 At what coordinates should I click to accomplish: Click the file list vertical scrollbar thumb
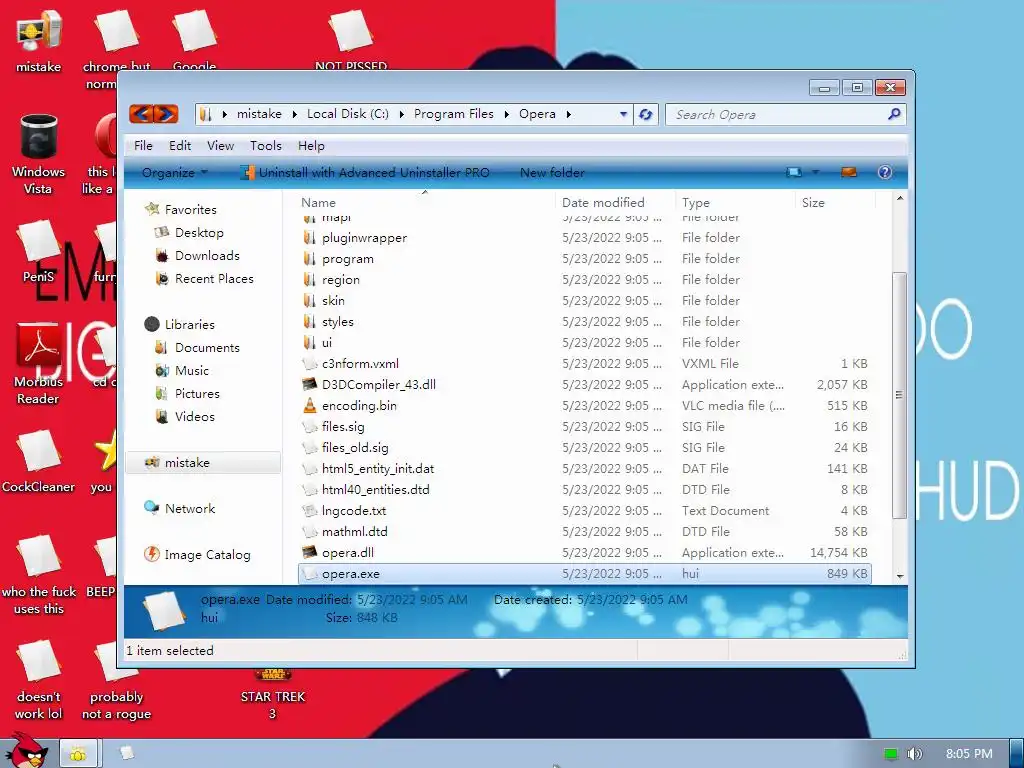coord(899,395)
